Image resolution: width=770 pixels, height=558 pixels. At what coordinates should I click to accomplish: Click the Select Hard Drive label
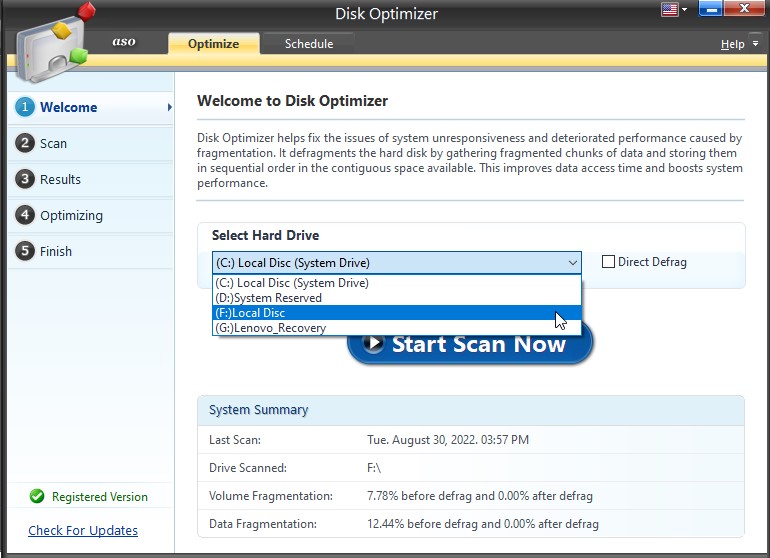pyautogui.click(x=265, y=235)
